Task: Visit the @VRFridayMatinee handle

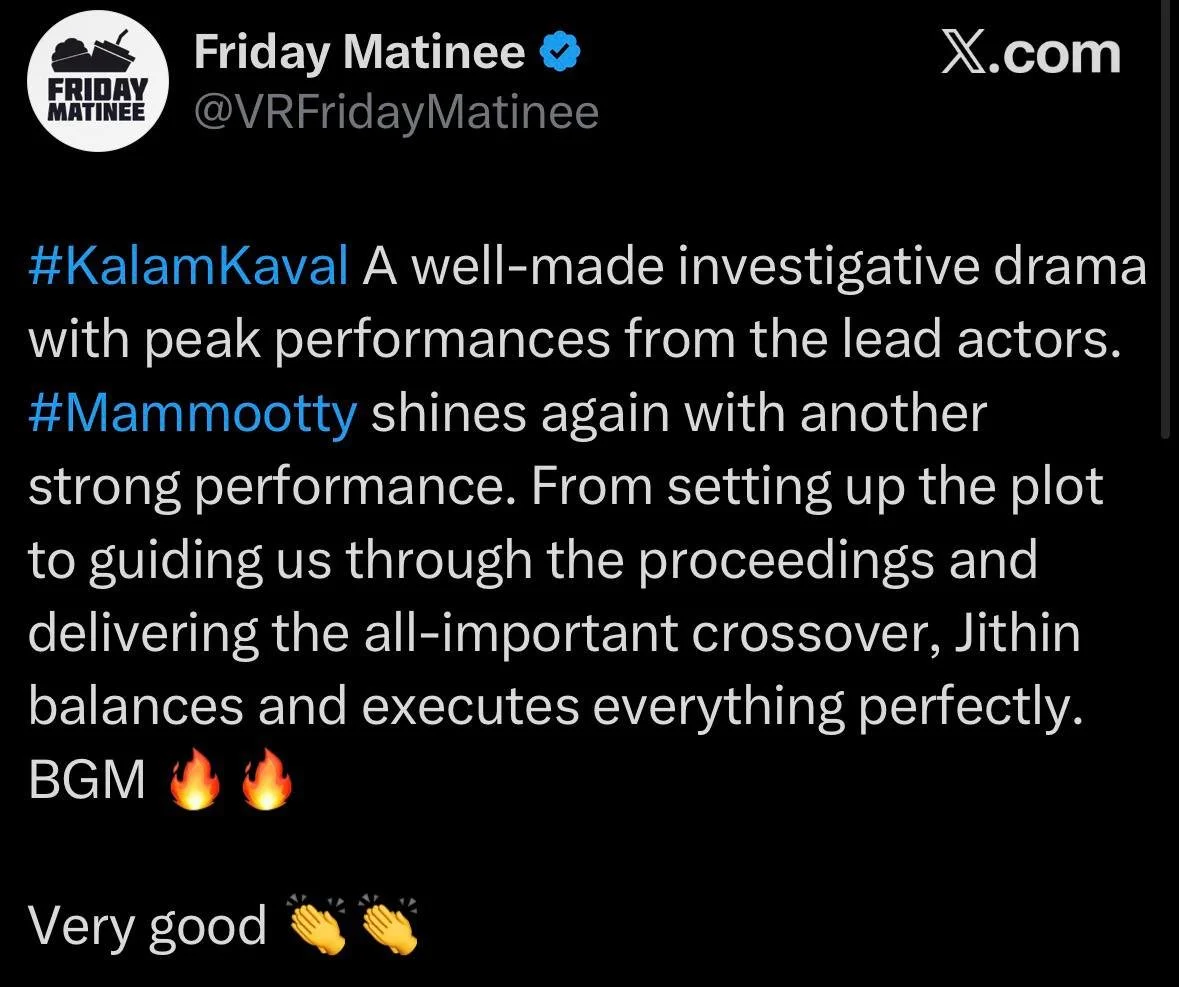Action: click(x=396, y=114)
